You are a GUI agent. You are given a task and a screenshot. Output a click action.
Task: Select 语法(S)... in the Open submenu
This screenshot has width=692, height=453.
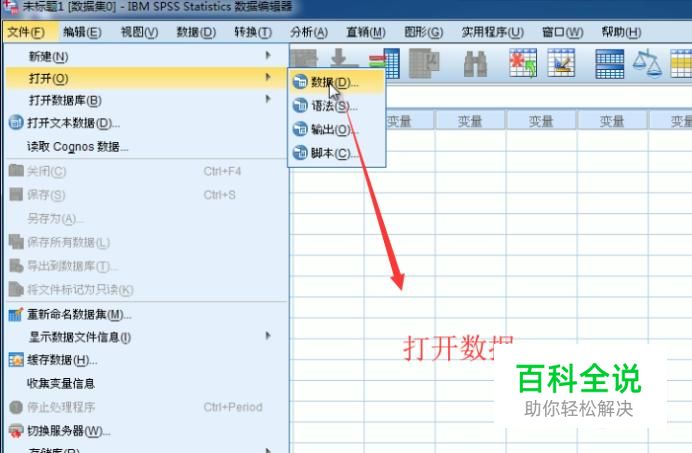tap(337, 106)
